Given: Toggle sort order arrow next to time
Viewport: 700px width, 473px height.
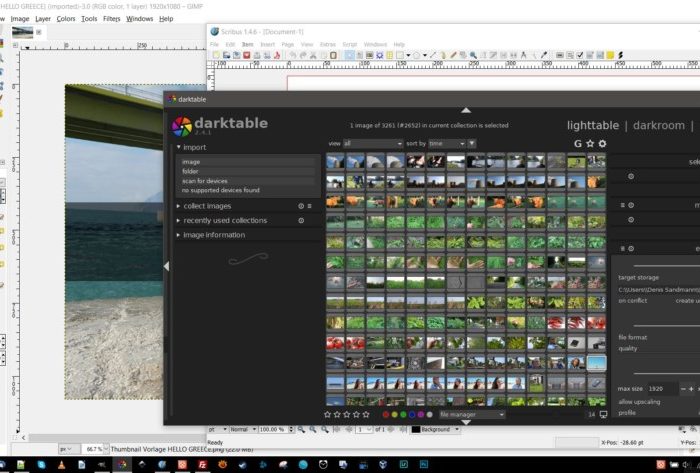Looking at the screenshot, I should (472, 144).
